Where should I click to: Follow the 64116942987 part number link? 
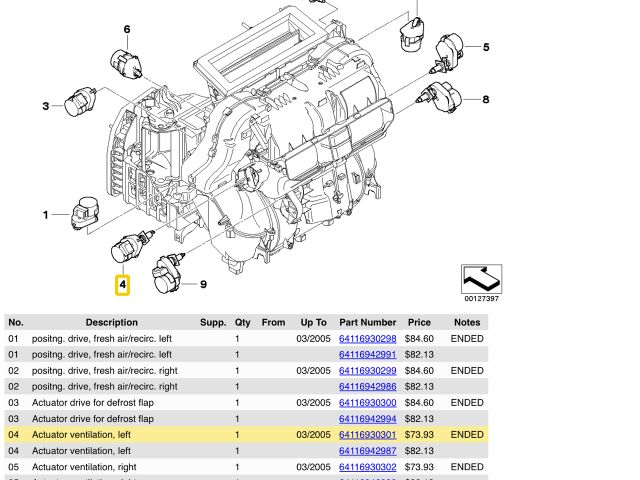pyautogui.click(x=367, y=451)
